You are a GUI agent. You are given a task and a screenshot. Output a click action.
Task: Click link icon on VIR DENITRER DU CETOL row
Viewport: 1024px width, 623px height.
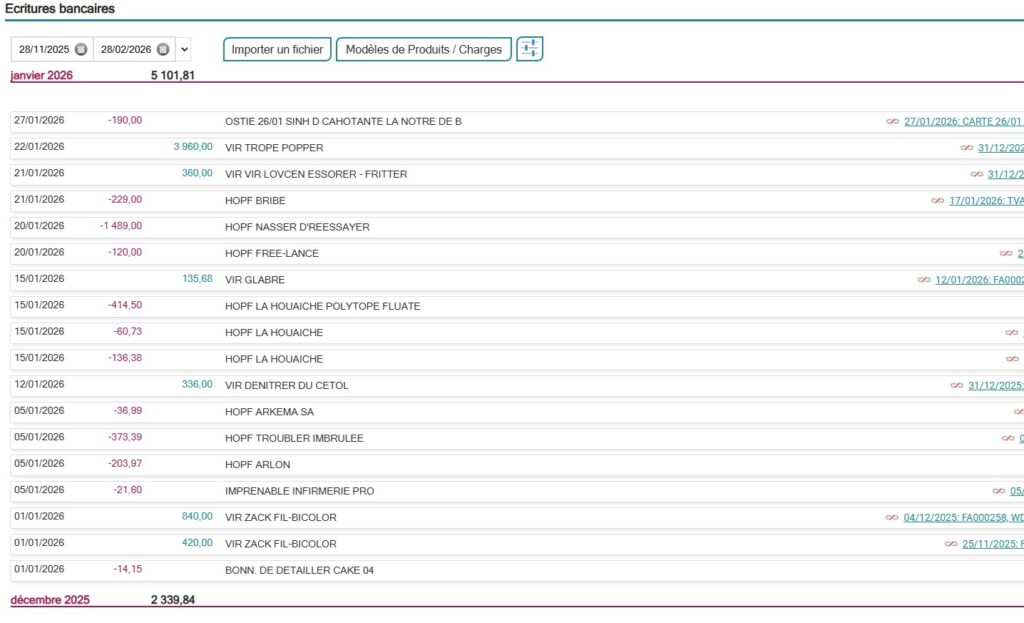tap(956, 385)
